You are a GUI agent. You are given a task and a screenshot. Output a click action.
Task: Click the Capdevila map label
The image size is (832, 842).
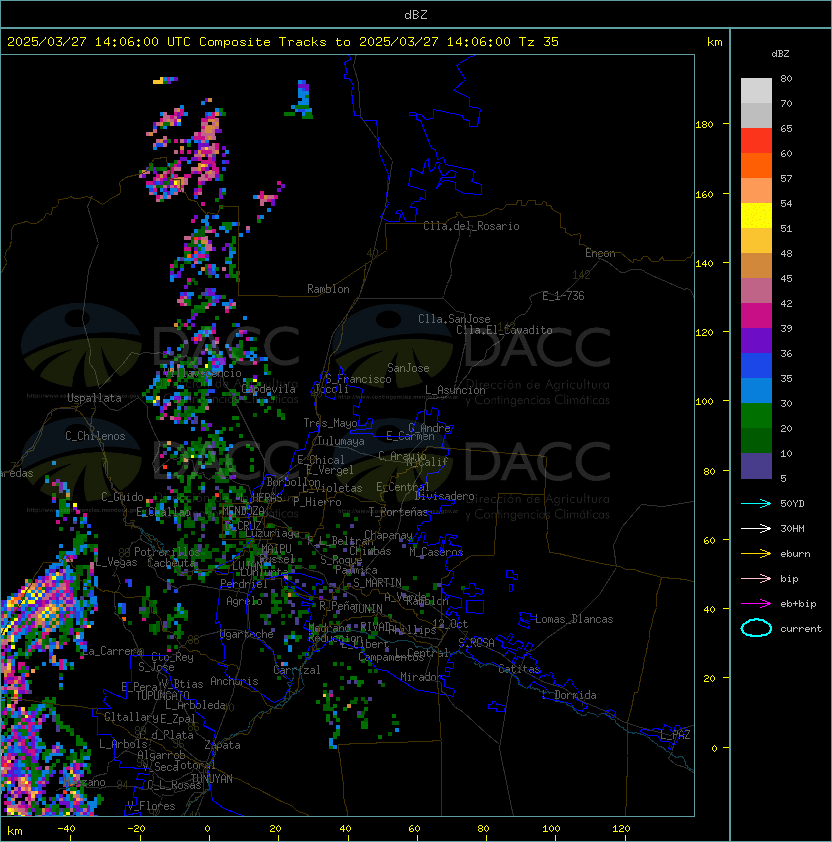(x=268, y=389)
